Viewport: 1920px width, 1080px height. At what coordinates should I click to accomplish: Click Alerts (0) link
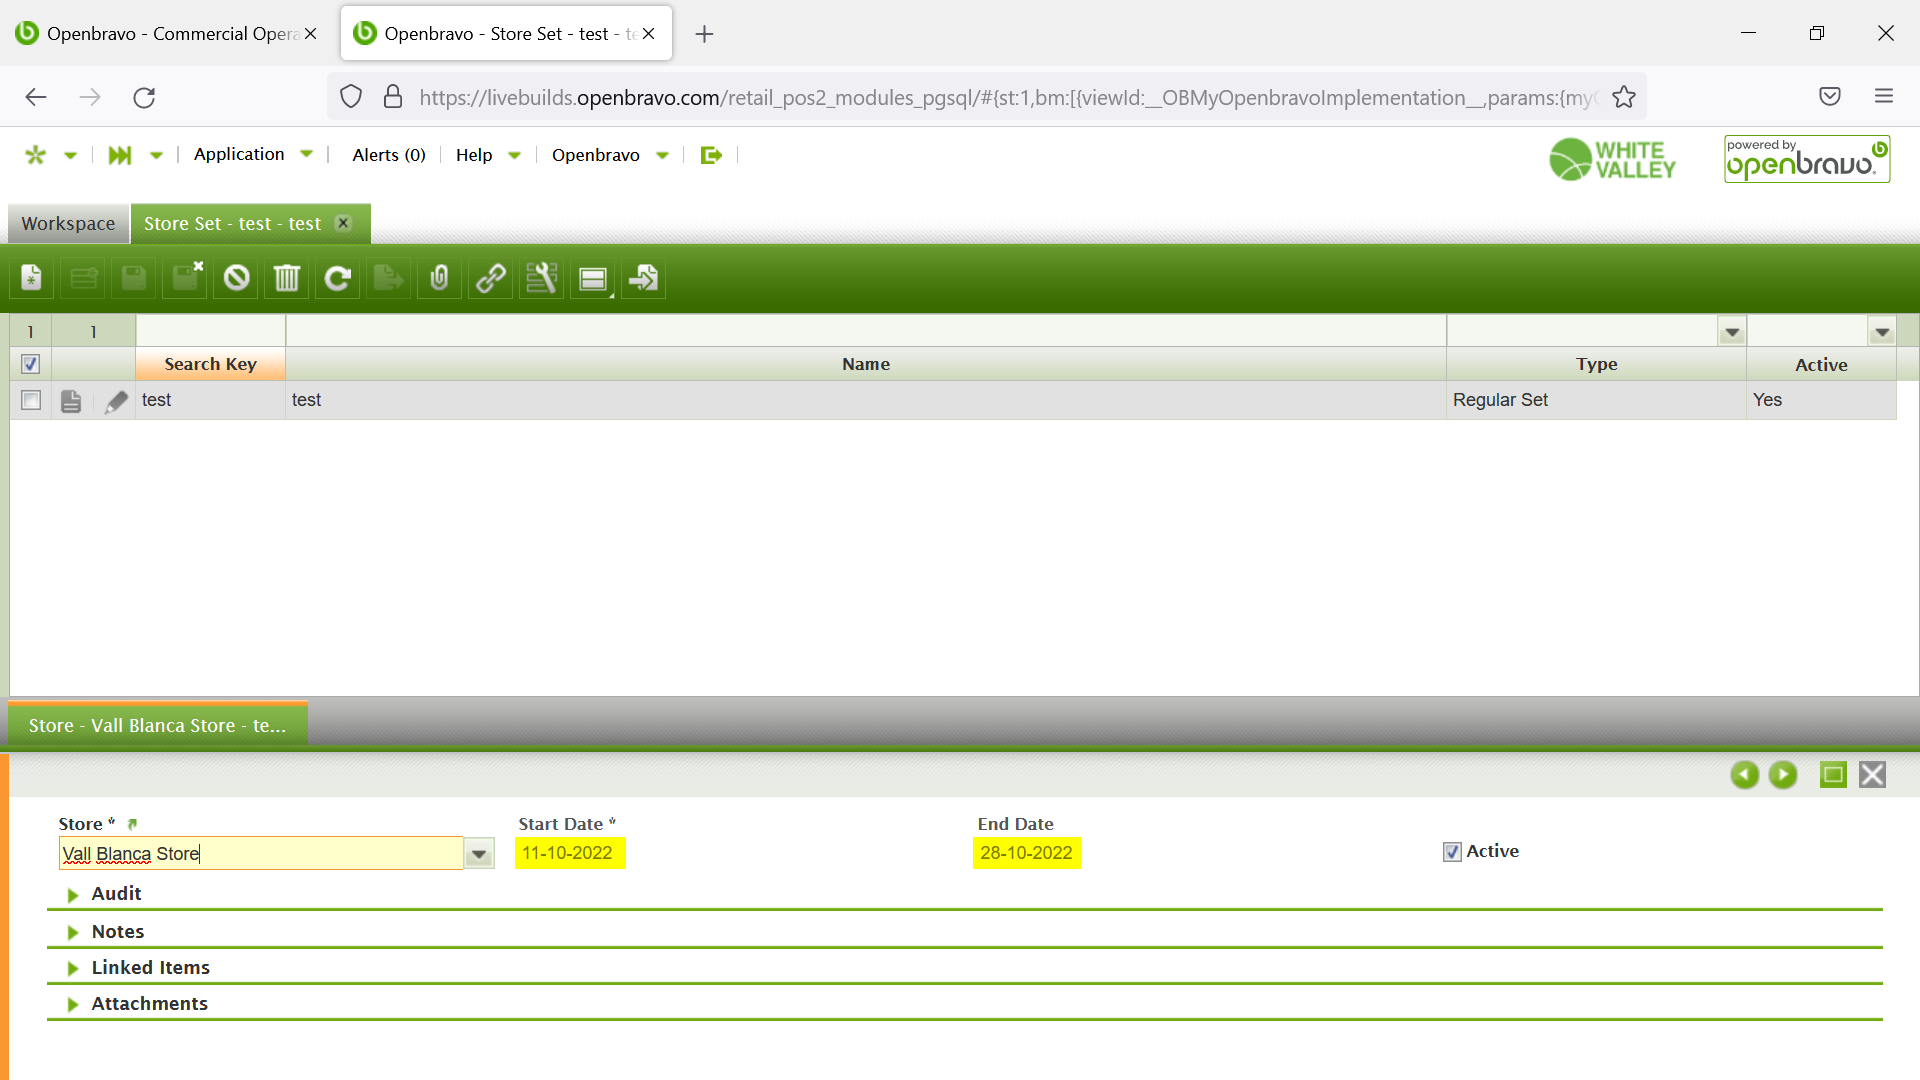click(x=389, y=155)
